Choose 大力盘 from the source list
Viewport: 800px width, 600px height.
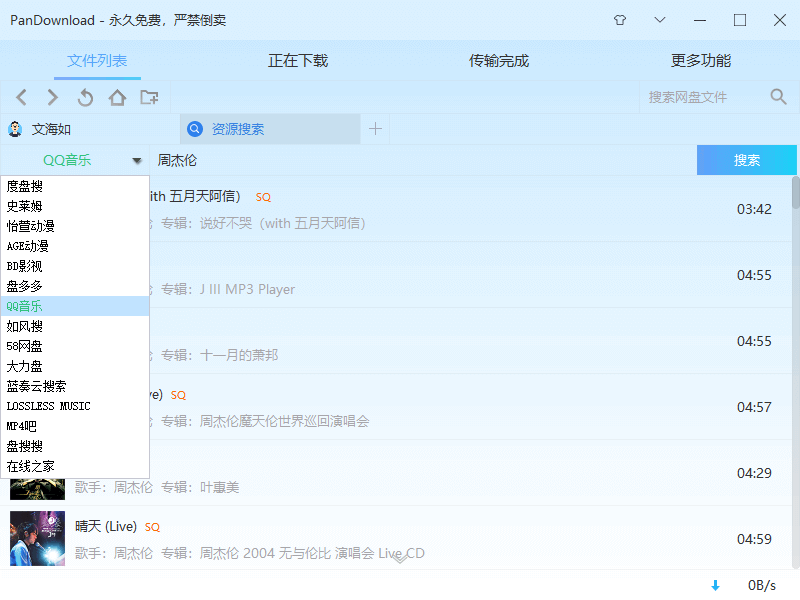pyautogui.click(x=75, y=366)
